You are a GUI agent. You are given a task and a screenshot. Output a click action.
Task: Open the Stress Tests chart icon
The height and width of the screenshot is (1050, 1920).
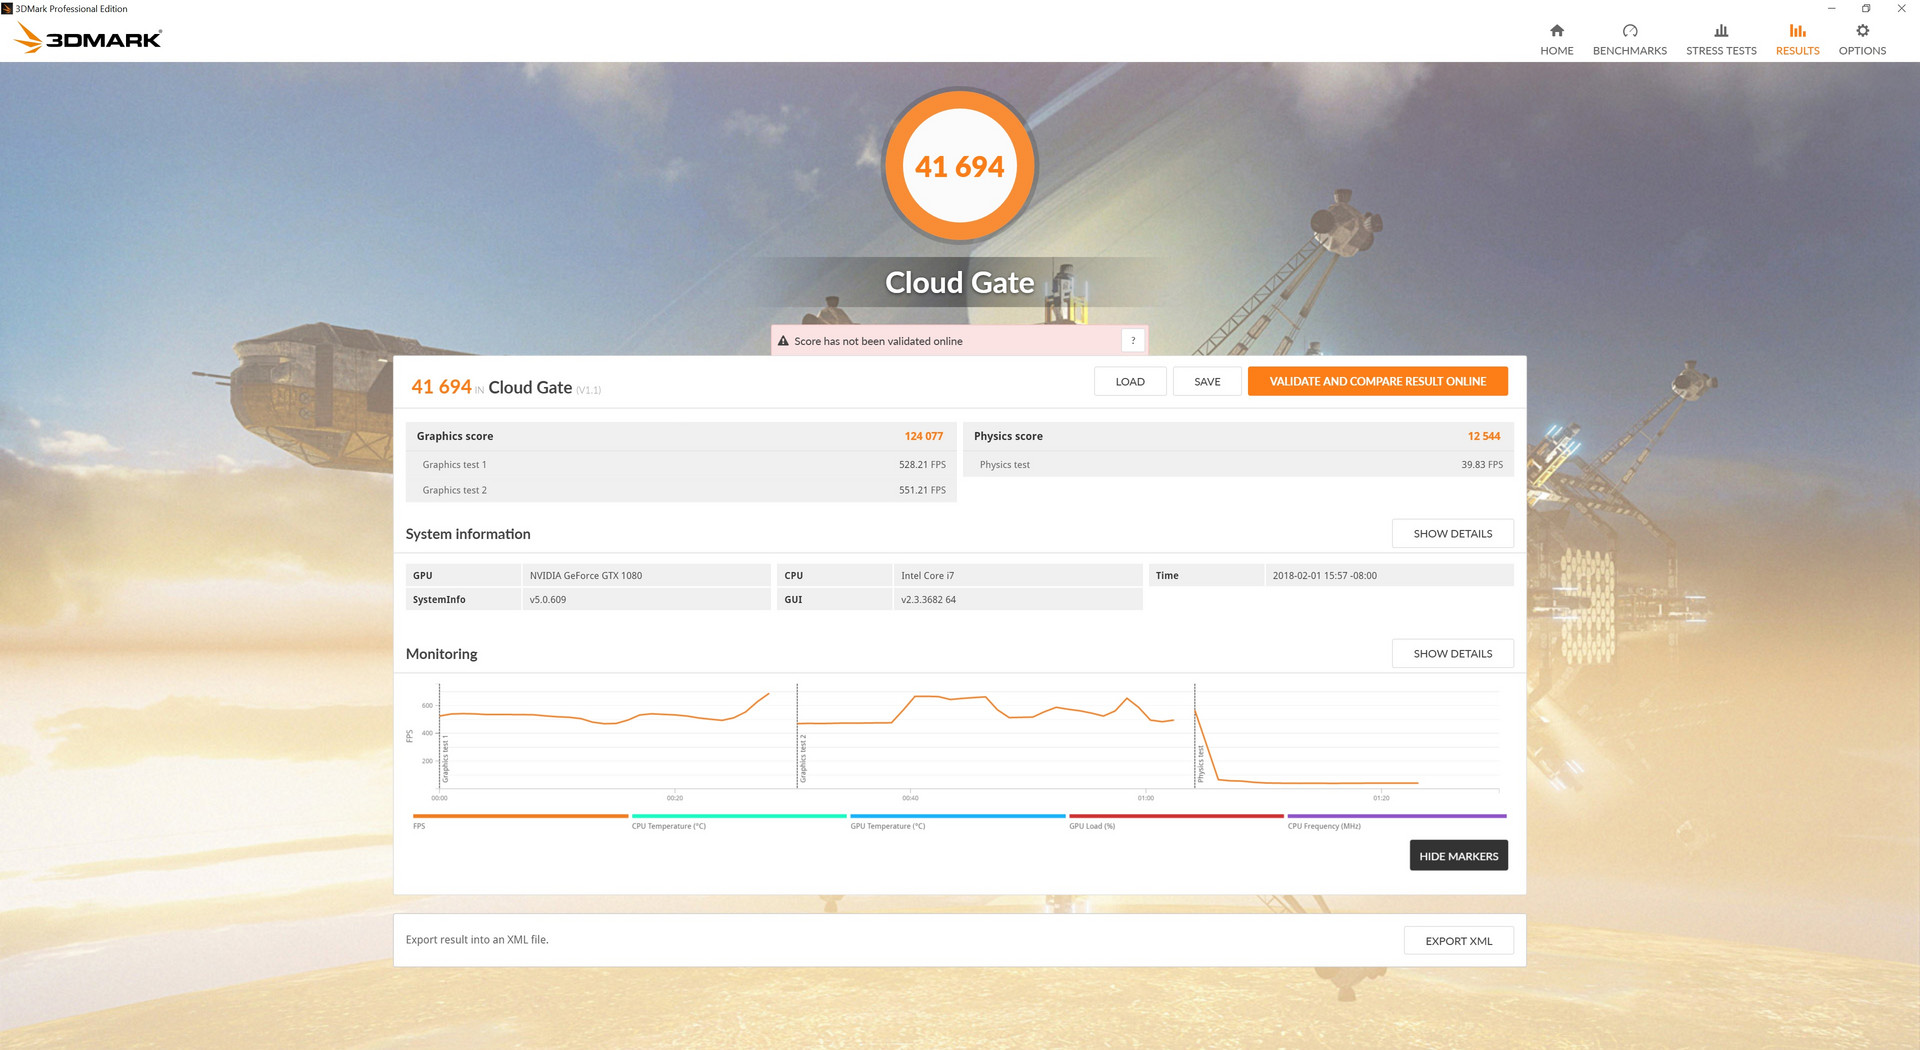click(x=1721, y=30)
